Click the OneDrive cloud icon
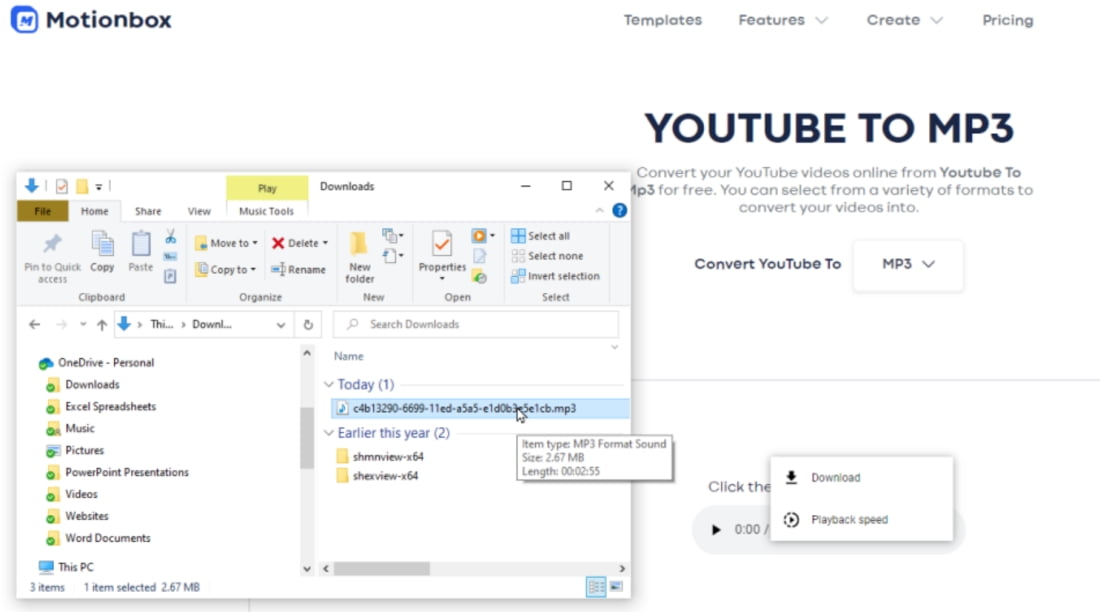 [46, 363]
